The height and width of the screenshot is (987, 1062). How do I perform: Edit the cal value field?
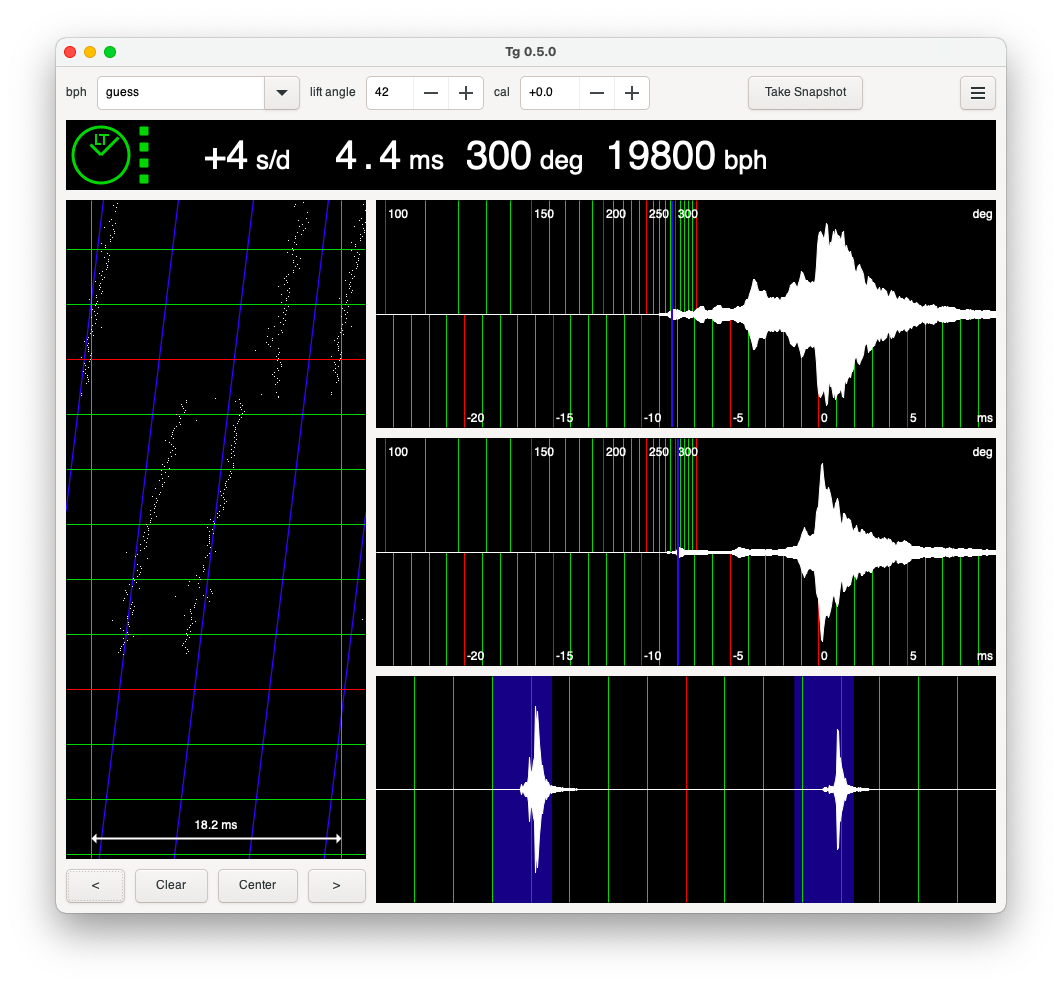(549, 93)
